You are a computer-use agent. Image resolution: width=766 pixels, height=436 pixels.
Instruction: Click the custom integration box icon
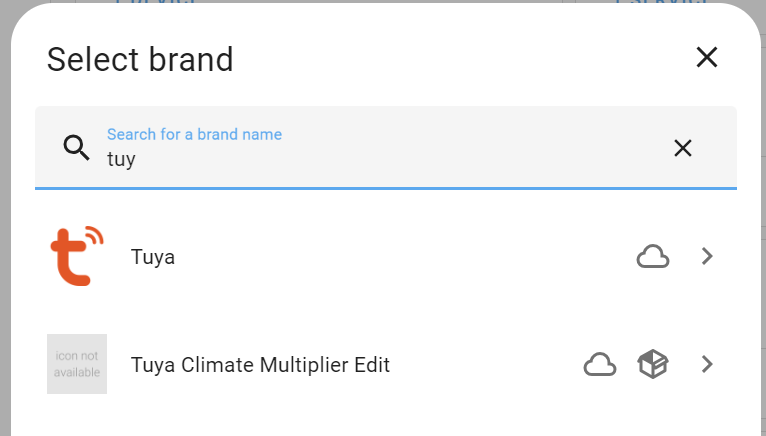tap(653, 364)
